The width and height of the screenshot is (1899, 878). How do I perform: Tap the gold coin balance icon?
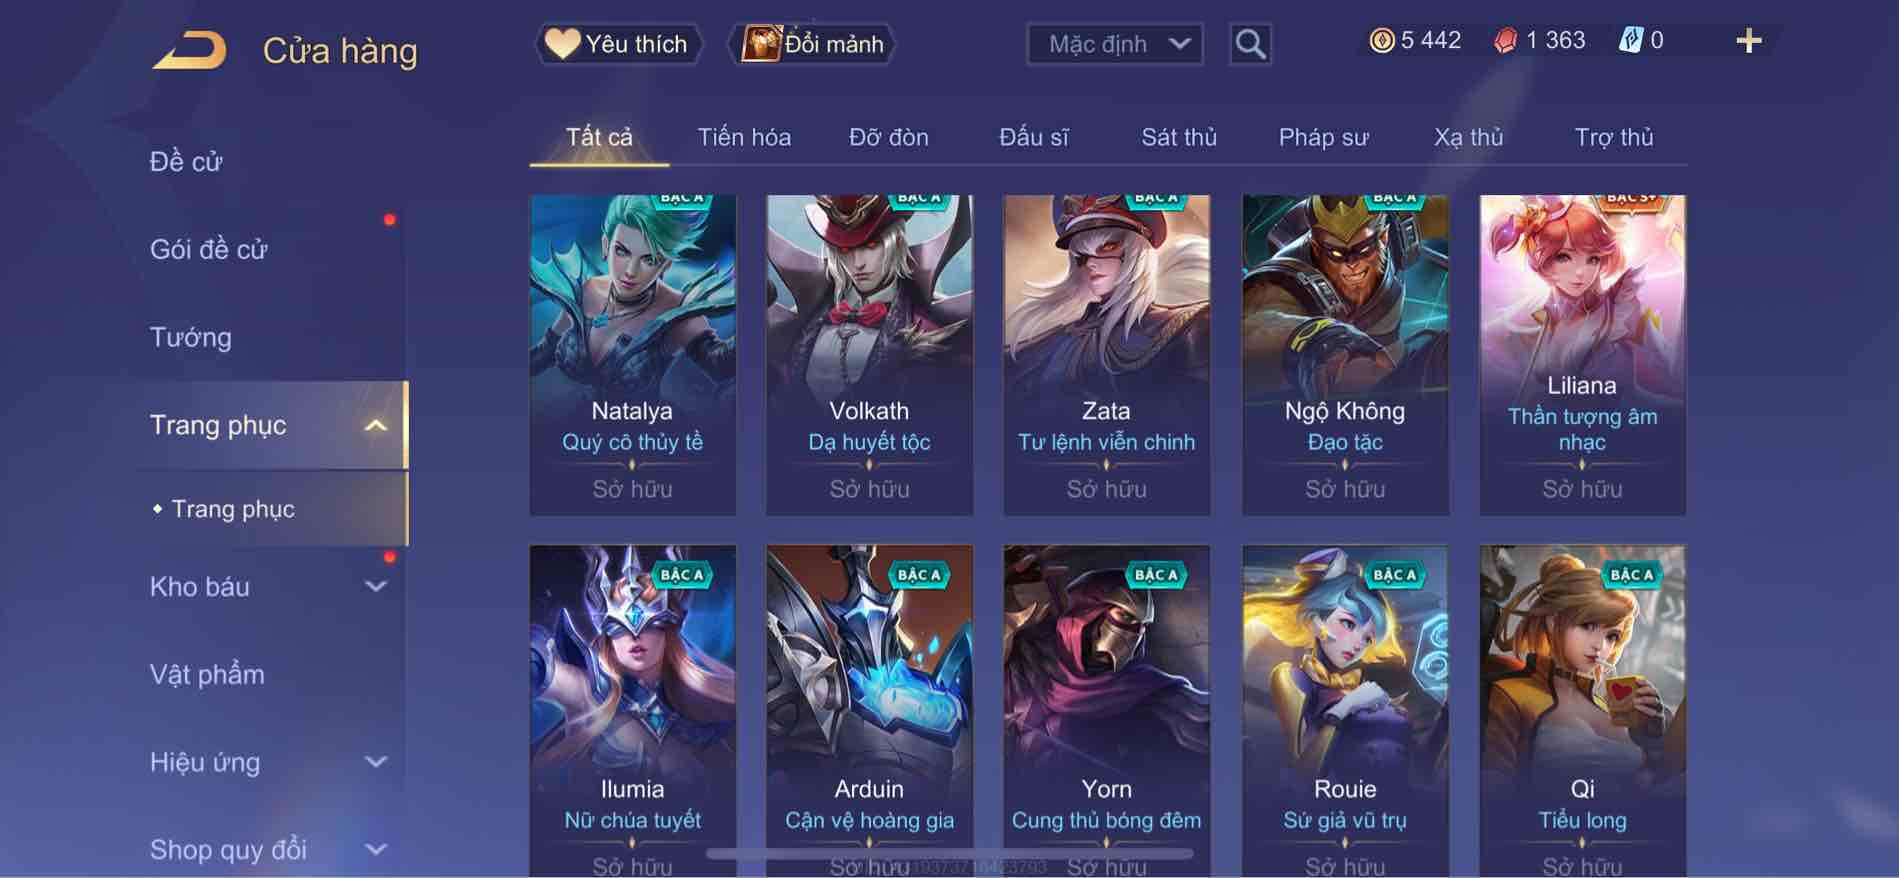click(x=1381, y=41)
